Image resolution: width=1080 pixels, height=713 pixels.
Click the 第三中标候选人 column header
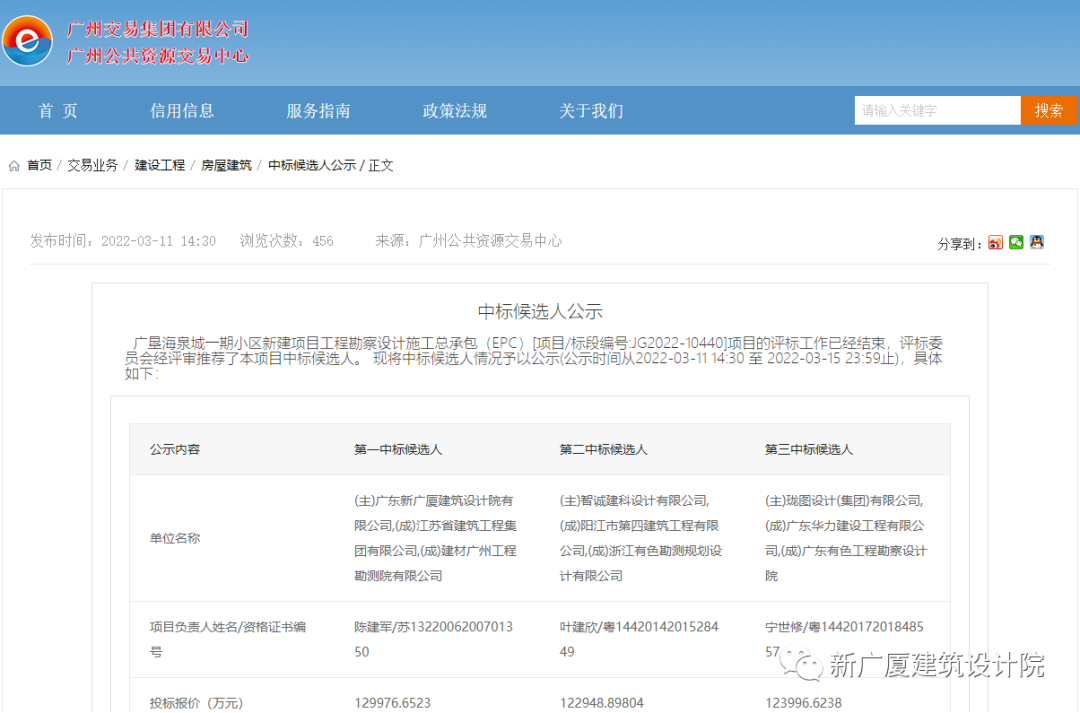pos(809,450)
